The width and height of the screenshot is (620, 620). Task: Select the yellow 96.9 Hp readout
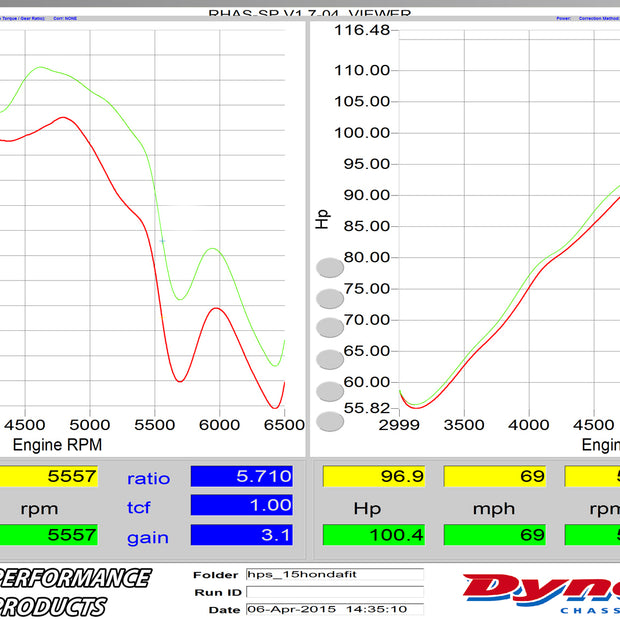(374, 476)
